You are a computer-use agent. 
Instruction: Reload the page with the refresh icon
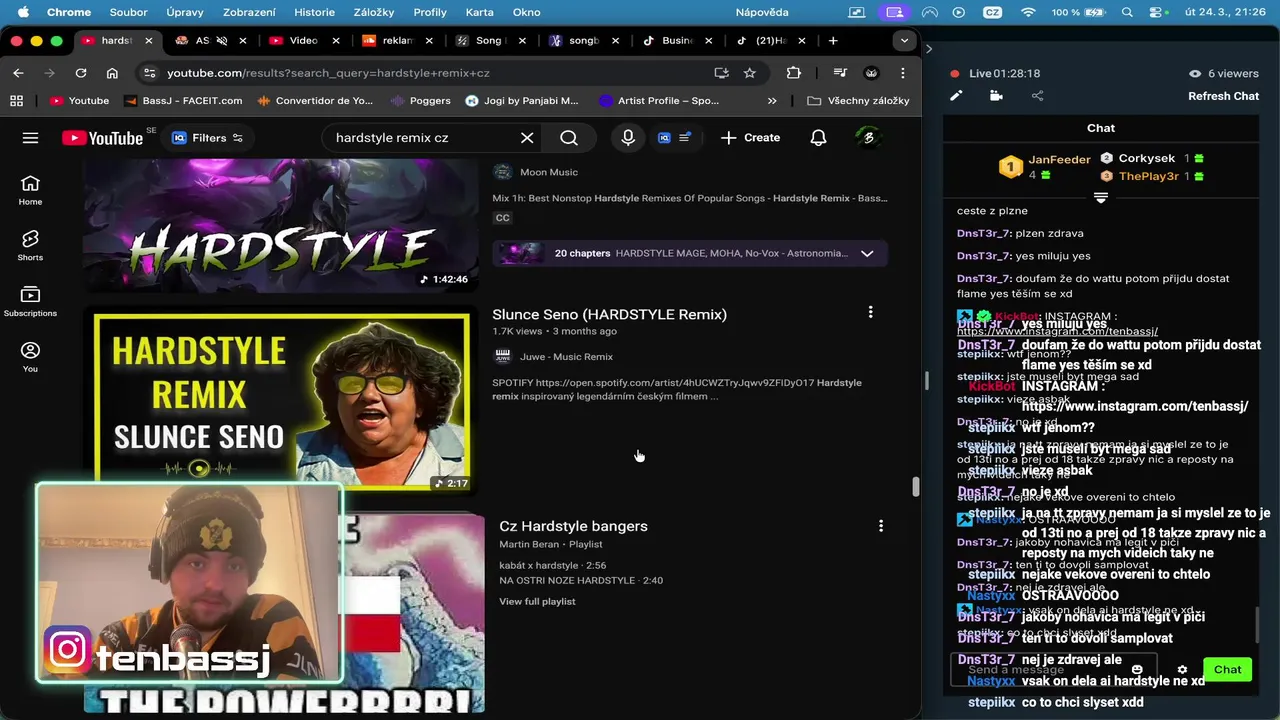pyautogui.click(x=81, y=73)
